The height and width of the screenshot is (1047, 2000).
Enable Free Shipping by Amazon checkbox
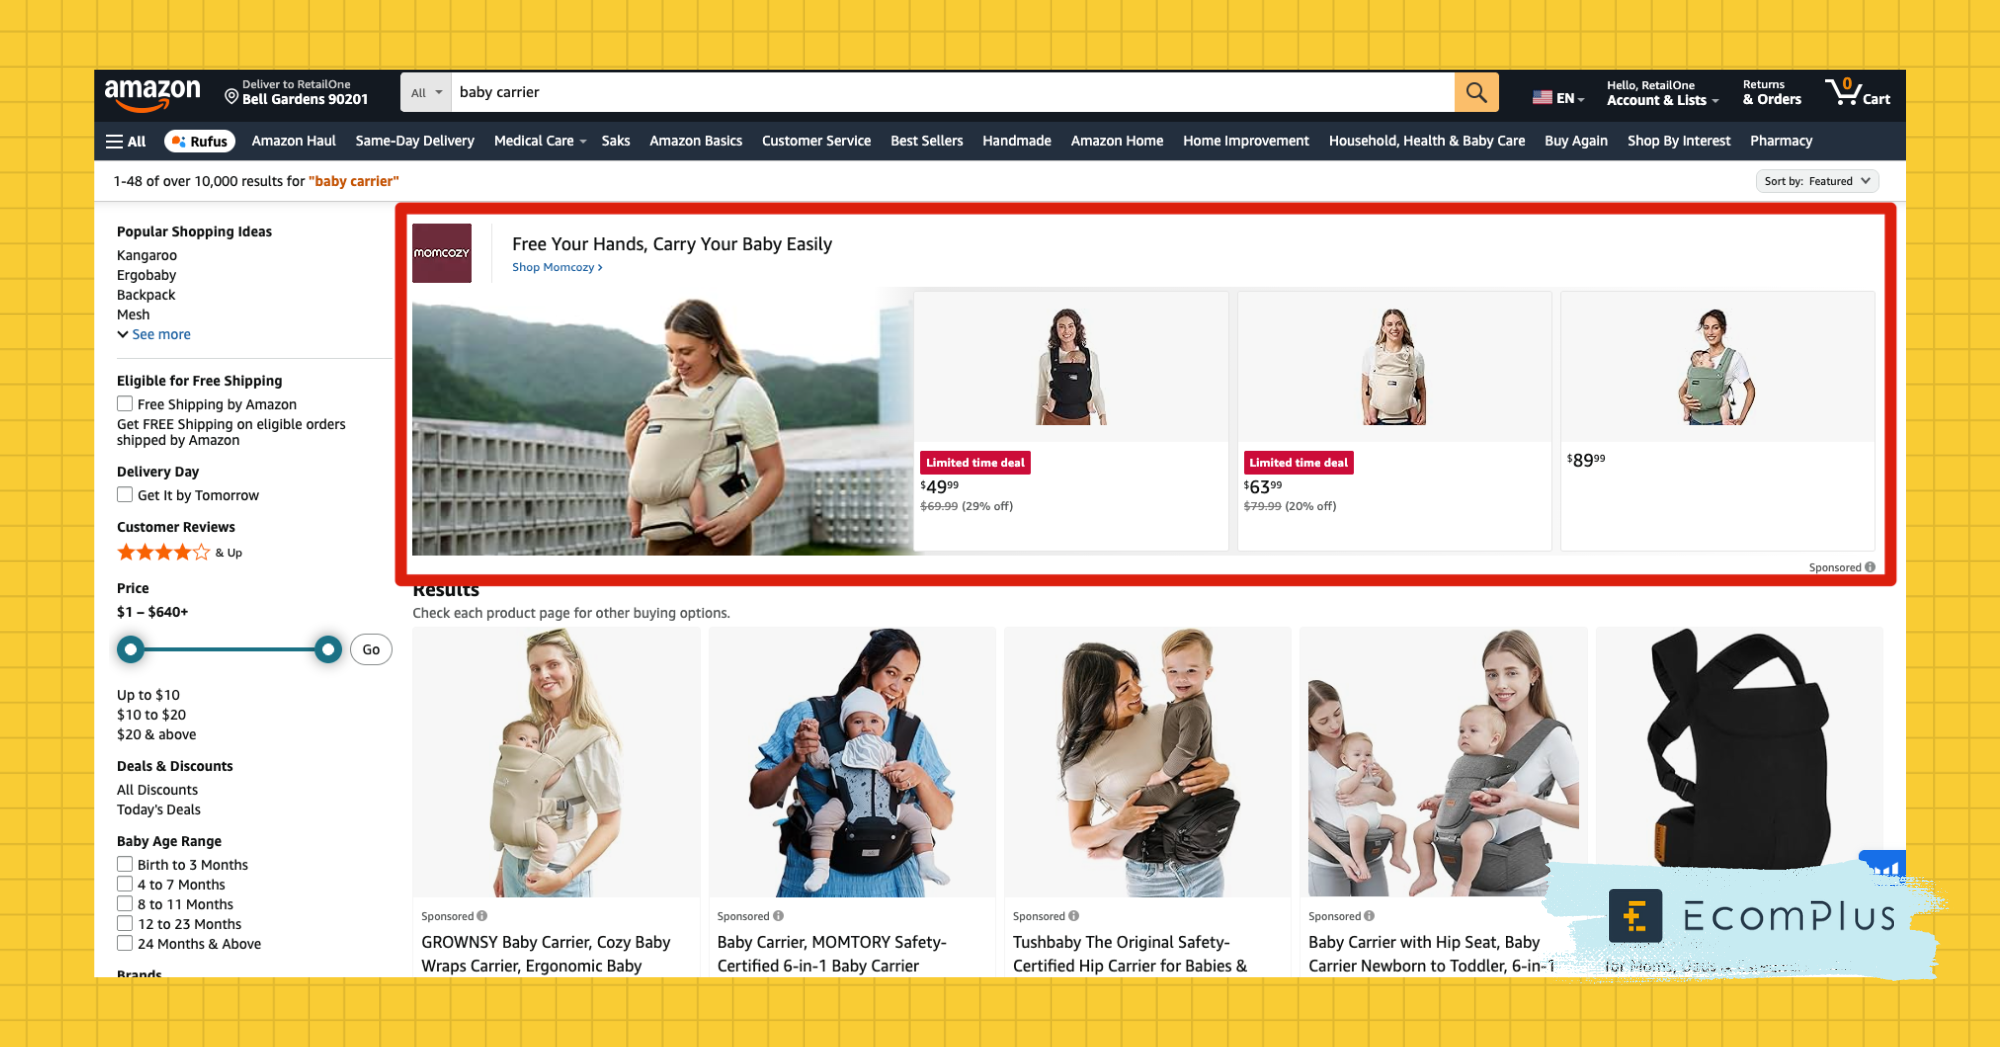125,404
